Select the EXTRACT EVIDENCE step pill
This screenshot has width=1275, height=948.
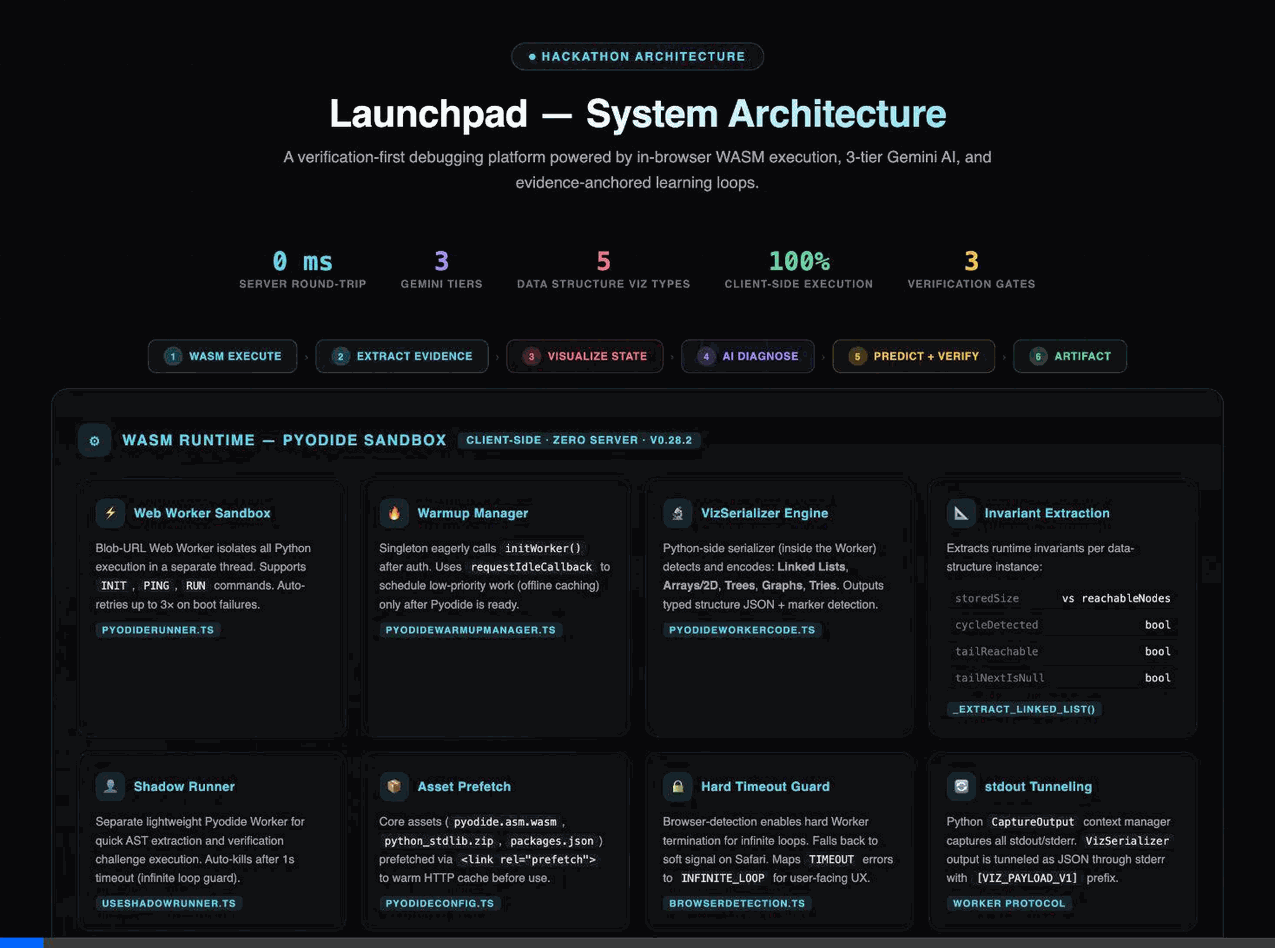(x=402, y=356)
